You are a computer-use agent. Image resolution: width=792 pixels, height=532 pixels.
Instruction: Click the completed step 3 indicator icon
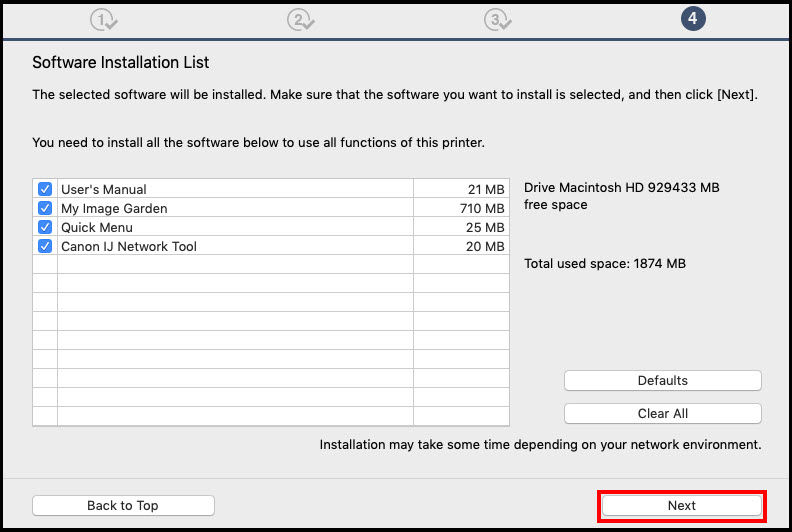click(498, 20)
